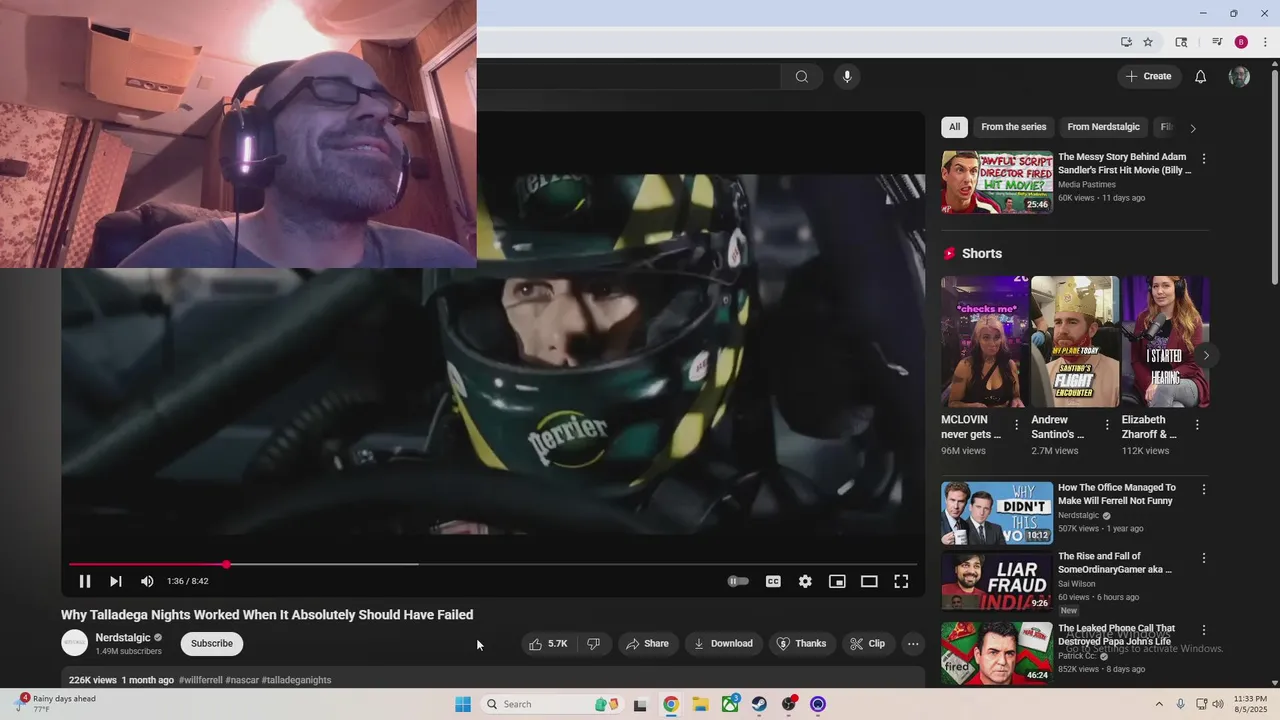Toggle closed captions (CC) on
The height and width of the screenshot is (720, 1280).
(773, 581)
